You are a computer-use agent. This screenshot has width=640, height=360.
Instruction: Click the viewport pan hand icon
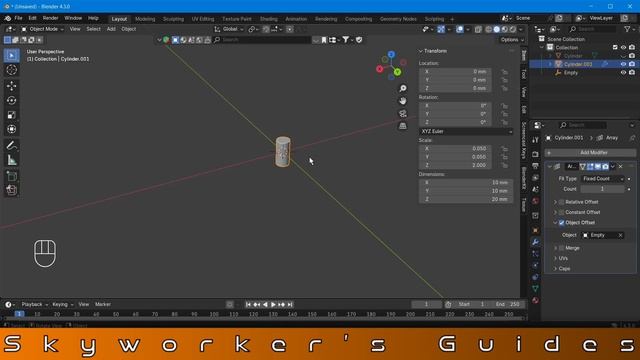click(402, 101)
